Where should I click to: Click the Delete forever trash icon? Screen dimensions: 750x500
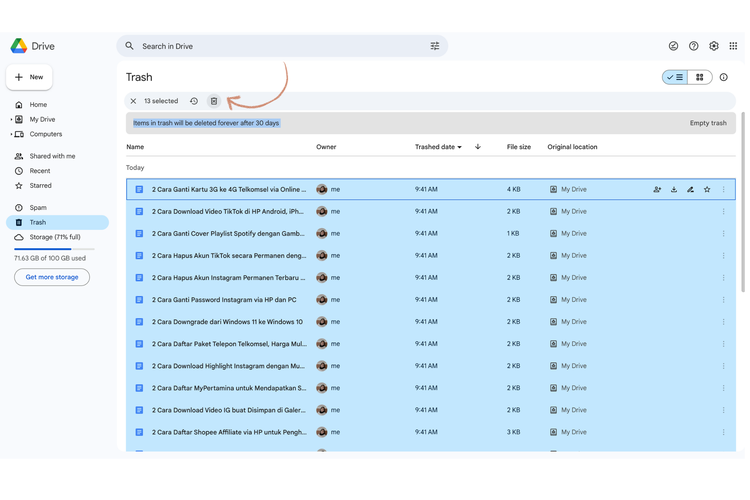click(x=213, y=101)
